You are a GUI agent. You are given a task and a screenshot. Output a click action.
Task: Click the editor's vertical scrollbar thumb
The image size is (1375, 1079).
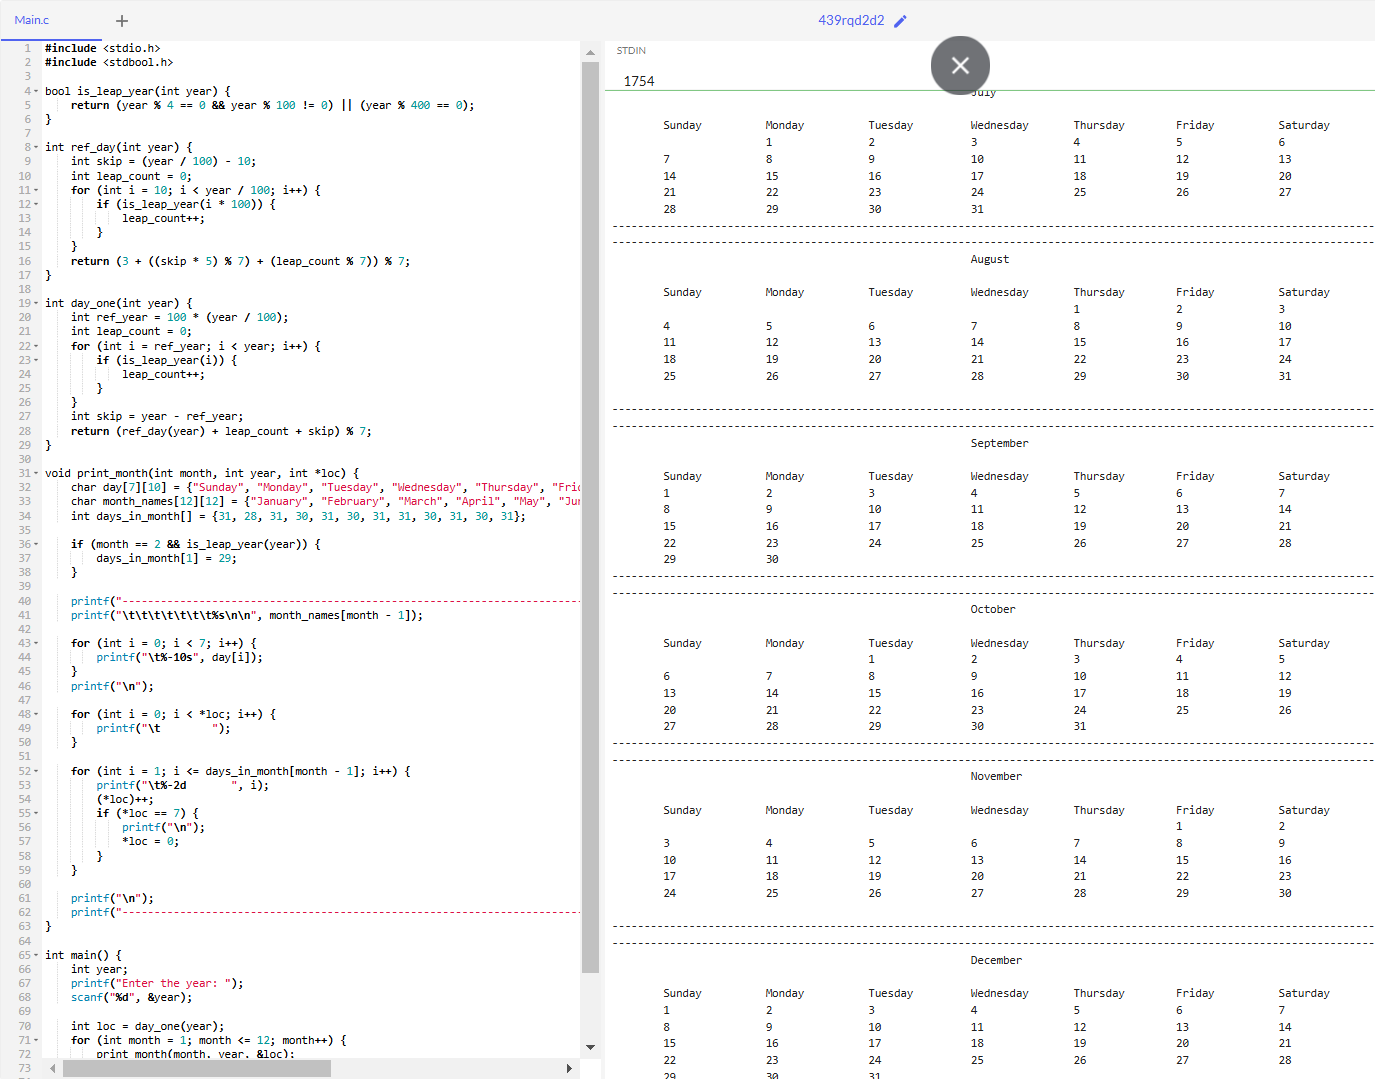590,515
